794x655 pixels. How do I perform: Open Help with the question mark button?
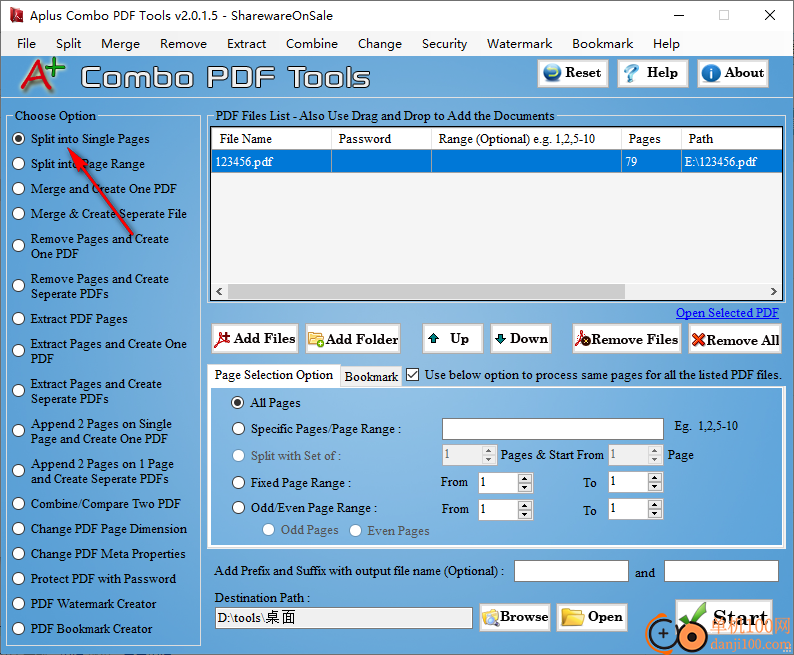653,73
